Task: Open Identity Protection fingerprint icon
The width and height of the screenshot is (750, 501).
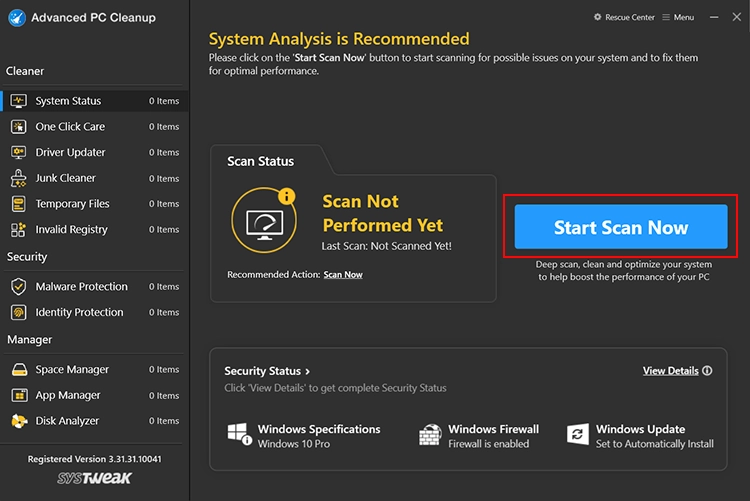Action: click(18, 312)
